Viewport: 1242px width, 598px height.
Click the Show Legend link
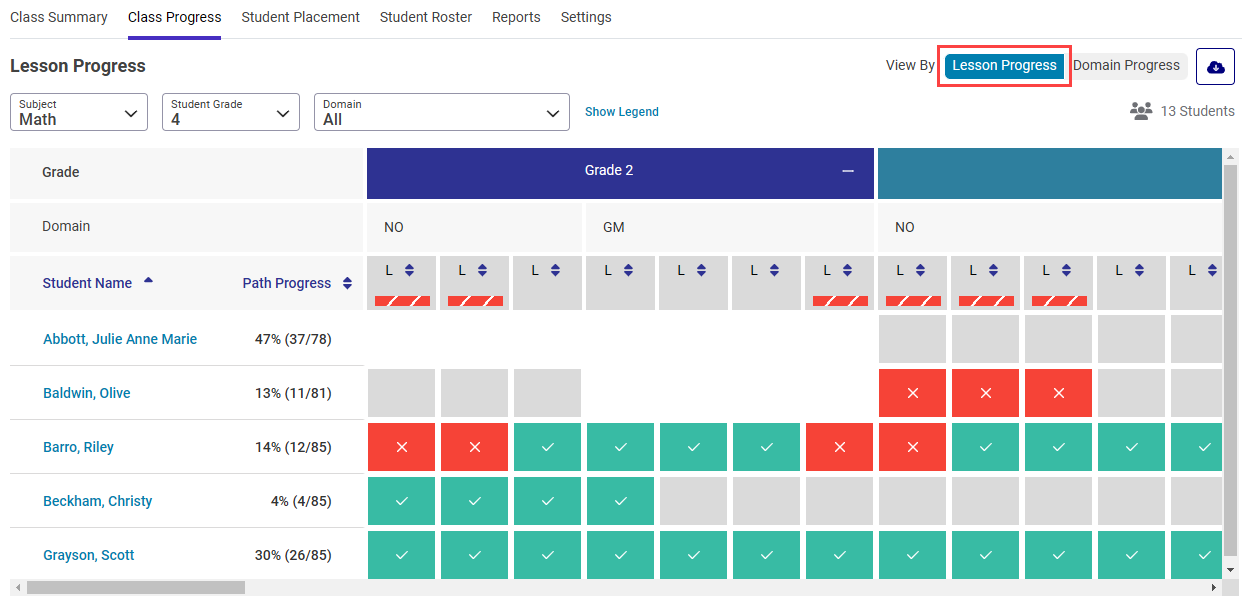621,112
